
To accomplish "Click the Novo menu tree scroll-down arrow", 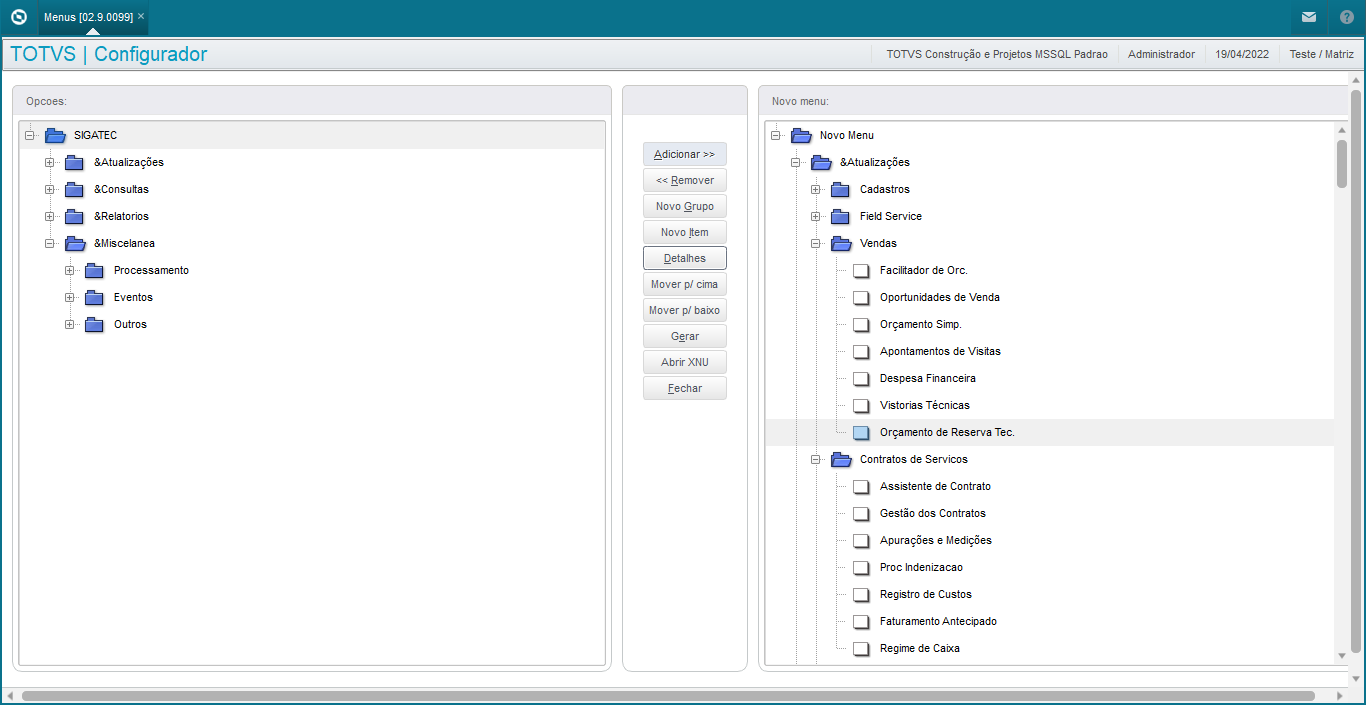I will (x=1342, y=656).
